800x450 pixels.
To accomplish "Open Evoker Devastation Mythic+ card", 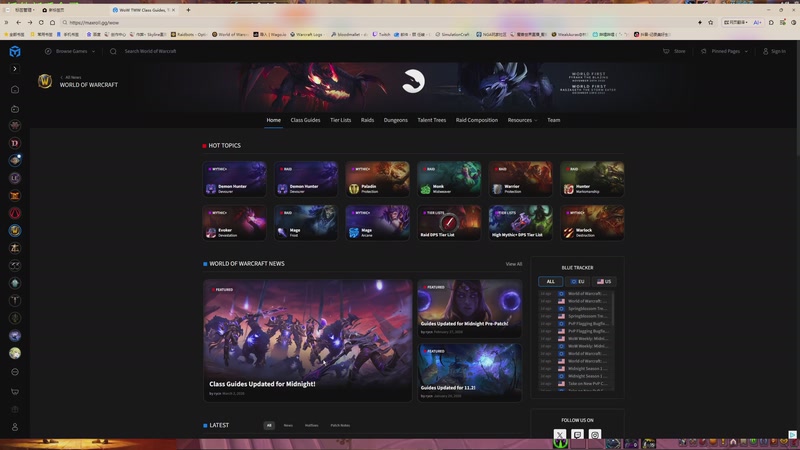I will coord(235,222).
